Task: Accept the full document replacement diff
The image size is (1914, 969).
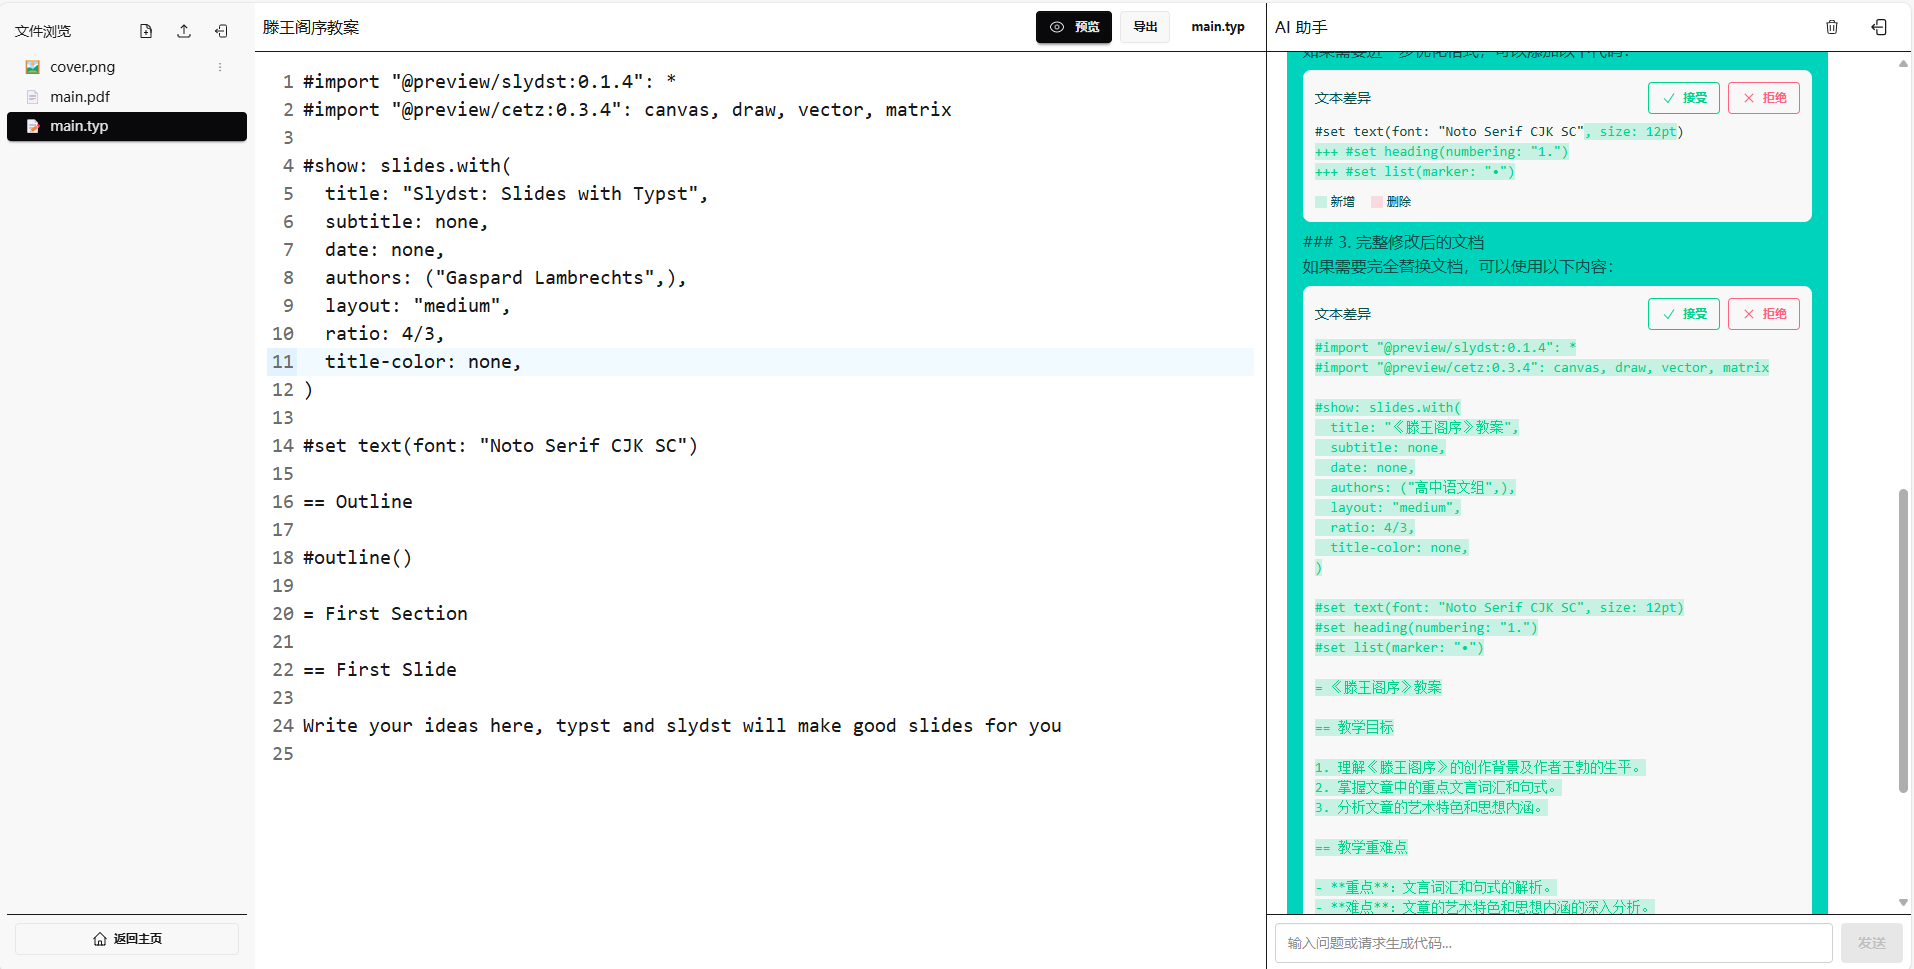Action: coord(1683,314)
